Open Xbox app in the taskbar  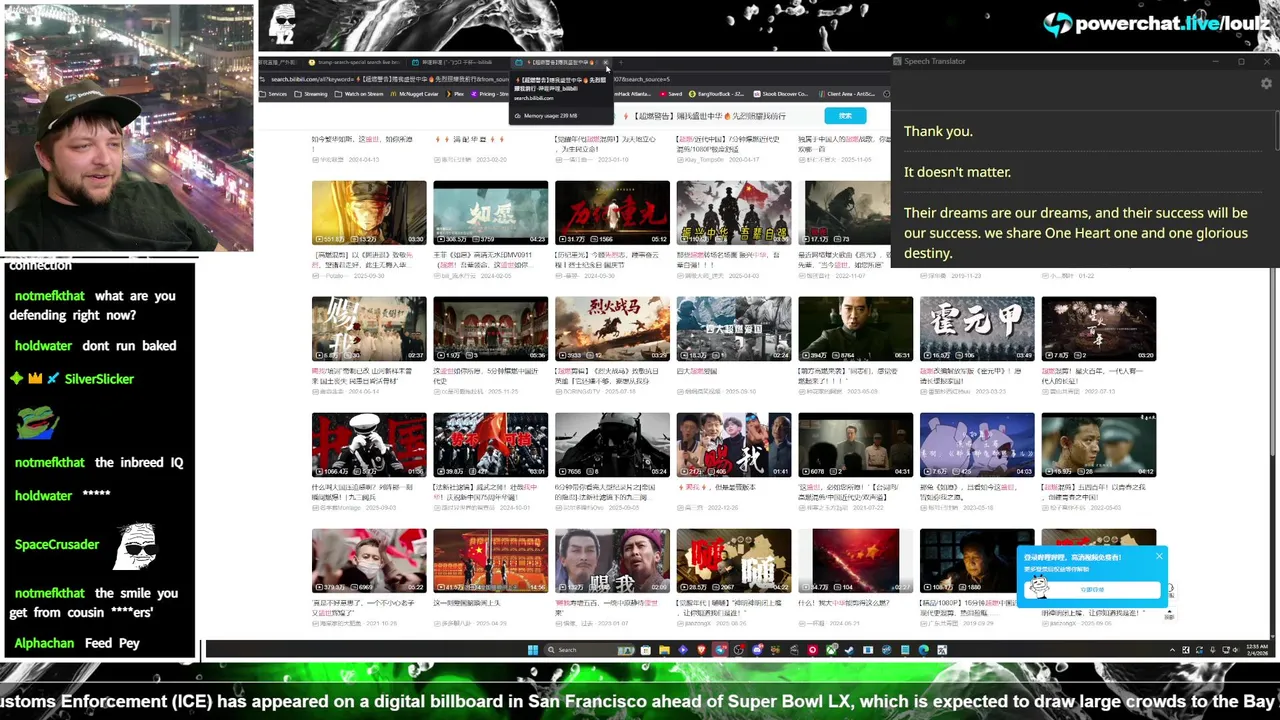click(x=831, y=650)
